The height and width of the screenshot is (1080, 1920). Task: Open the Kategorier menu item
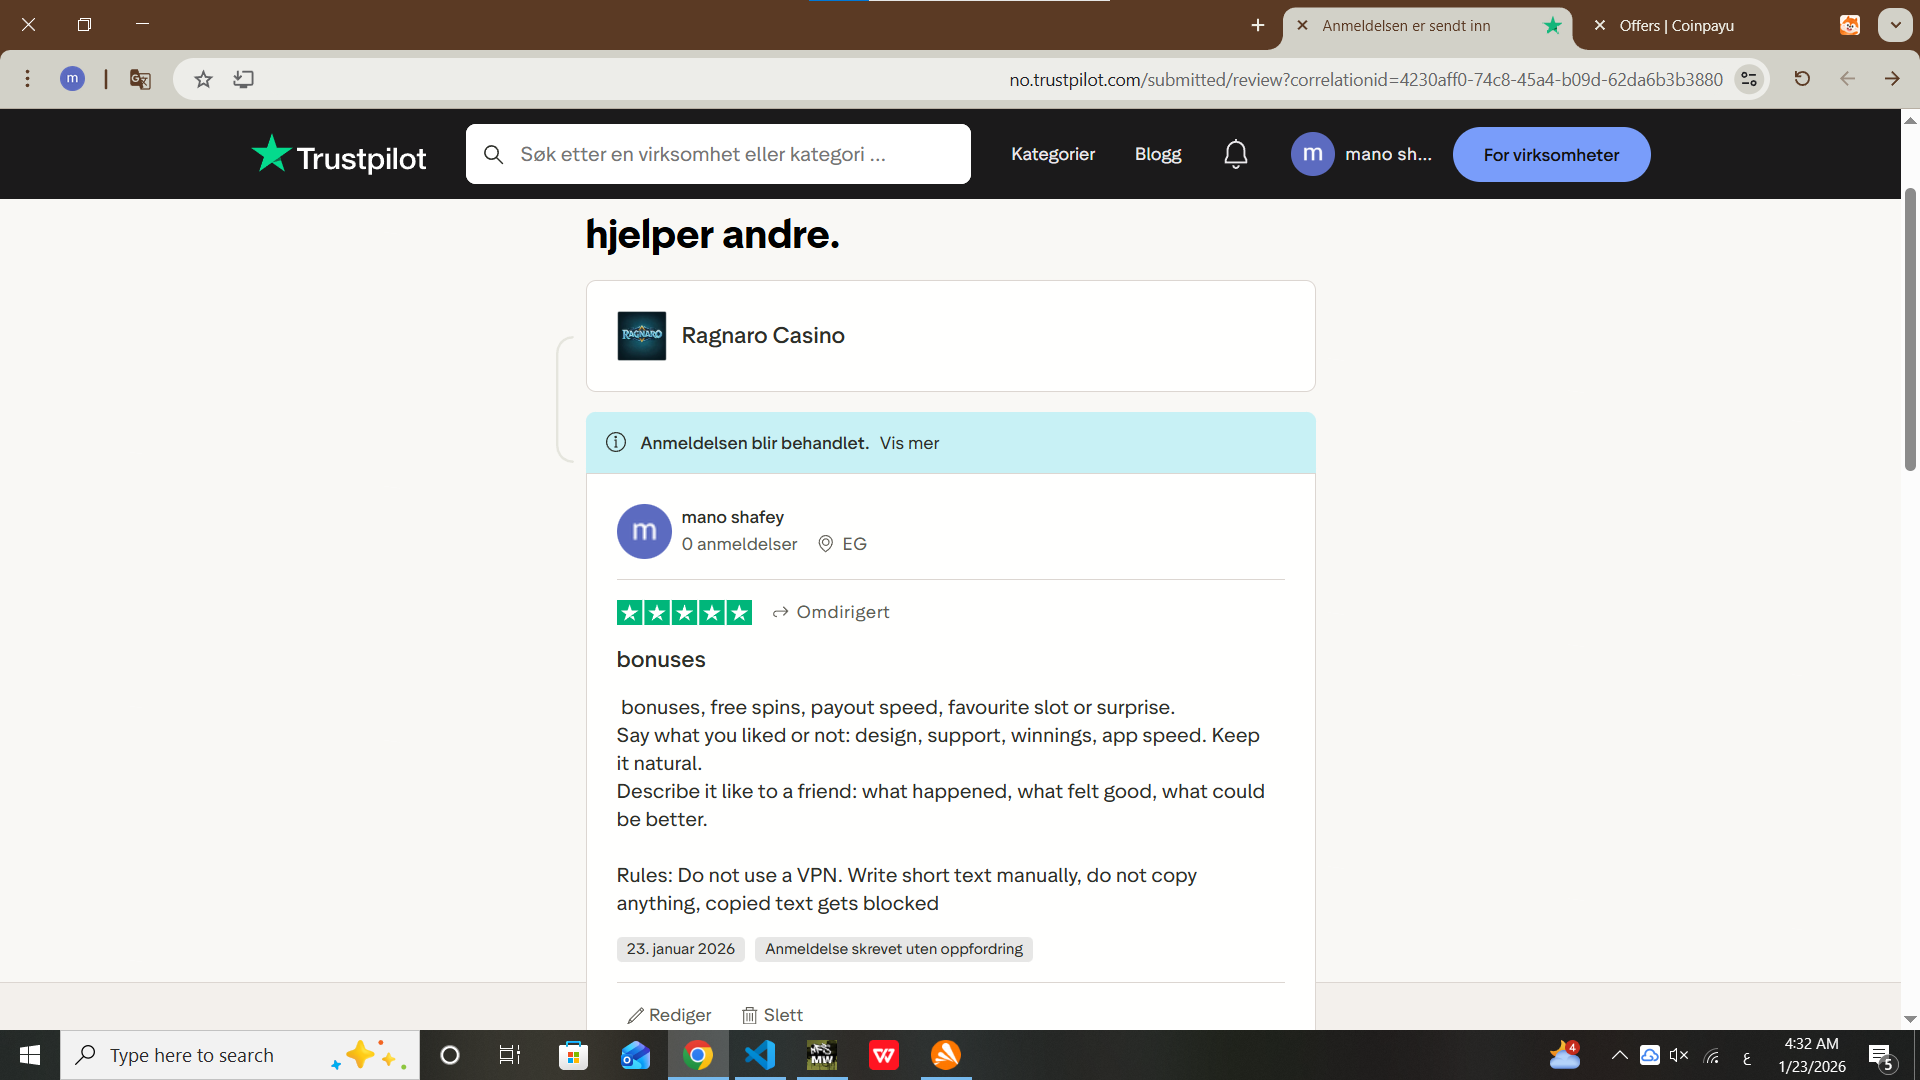tap(1053, 154)
